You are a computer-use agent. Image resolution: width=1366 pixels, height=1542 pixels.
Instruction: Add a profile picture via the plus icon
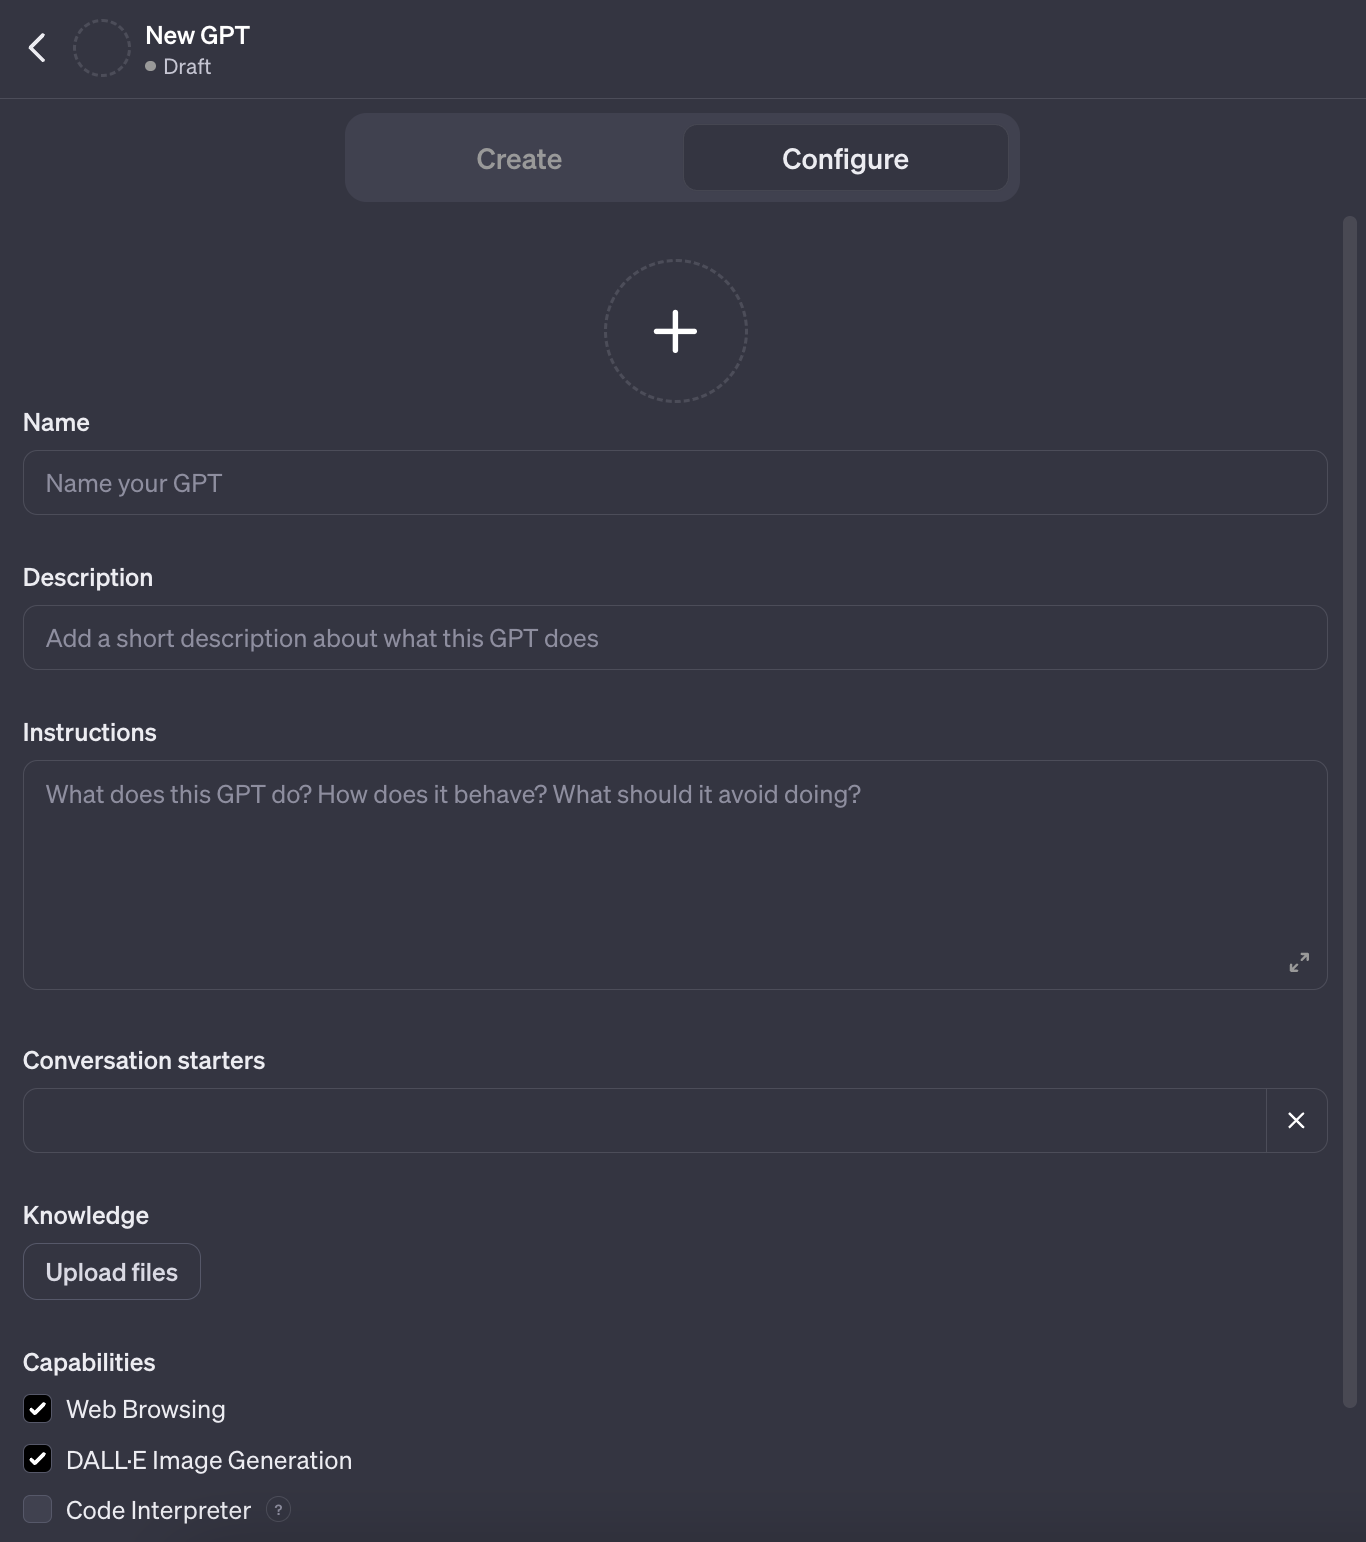click(x=676, y=331)
